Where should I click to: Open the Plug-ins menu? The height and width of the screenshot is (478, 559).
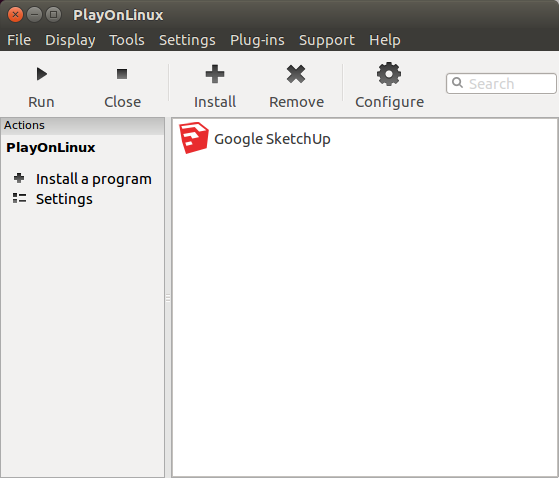click(x=257, y=40)
